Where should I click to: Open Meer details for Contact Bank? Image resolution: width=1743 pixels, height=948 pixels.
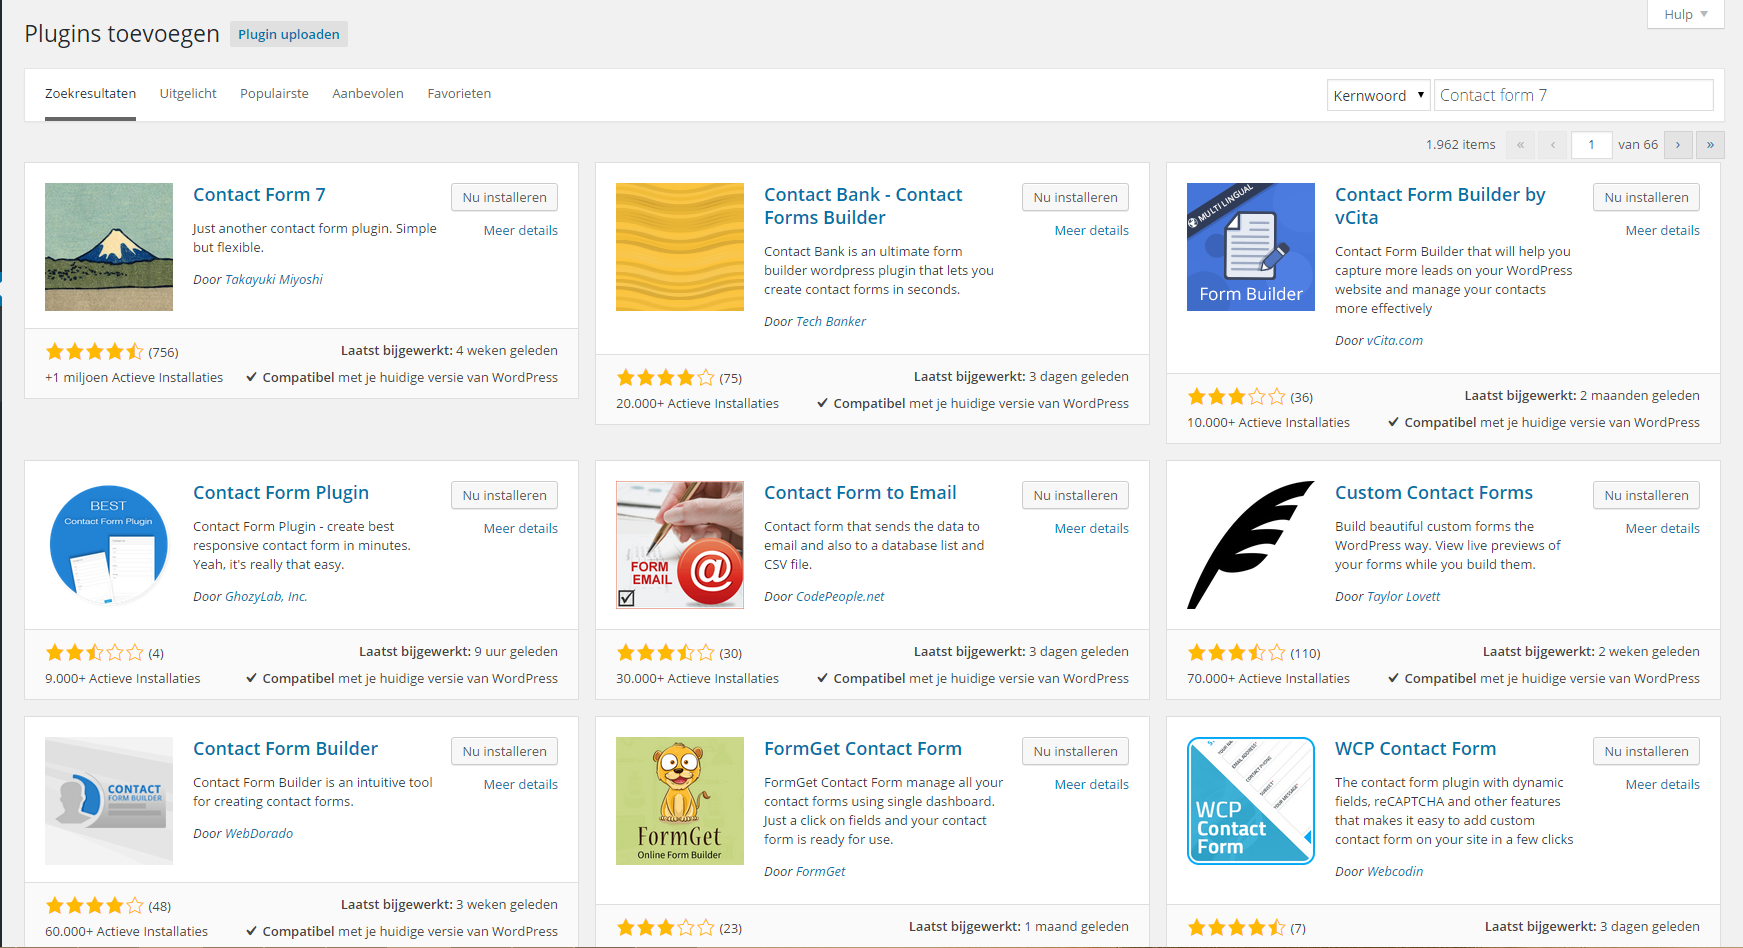(1091, 230)
